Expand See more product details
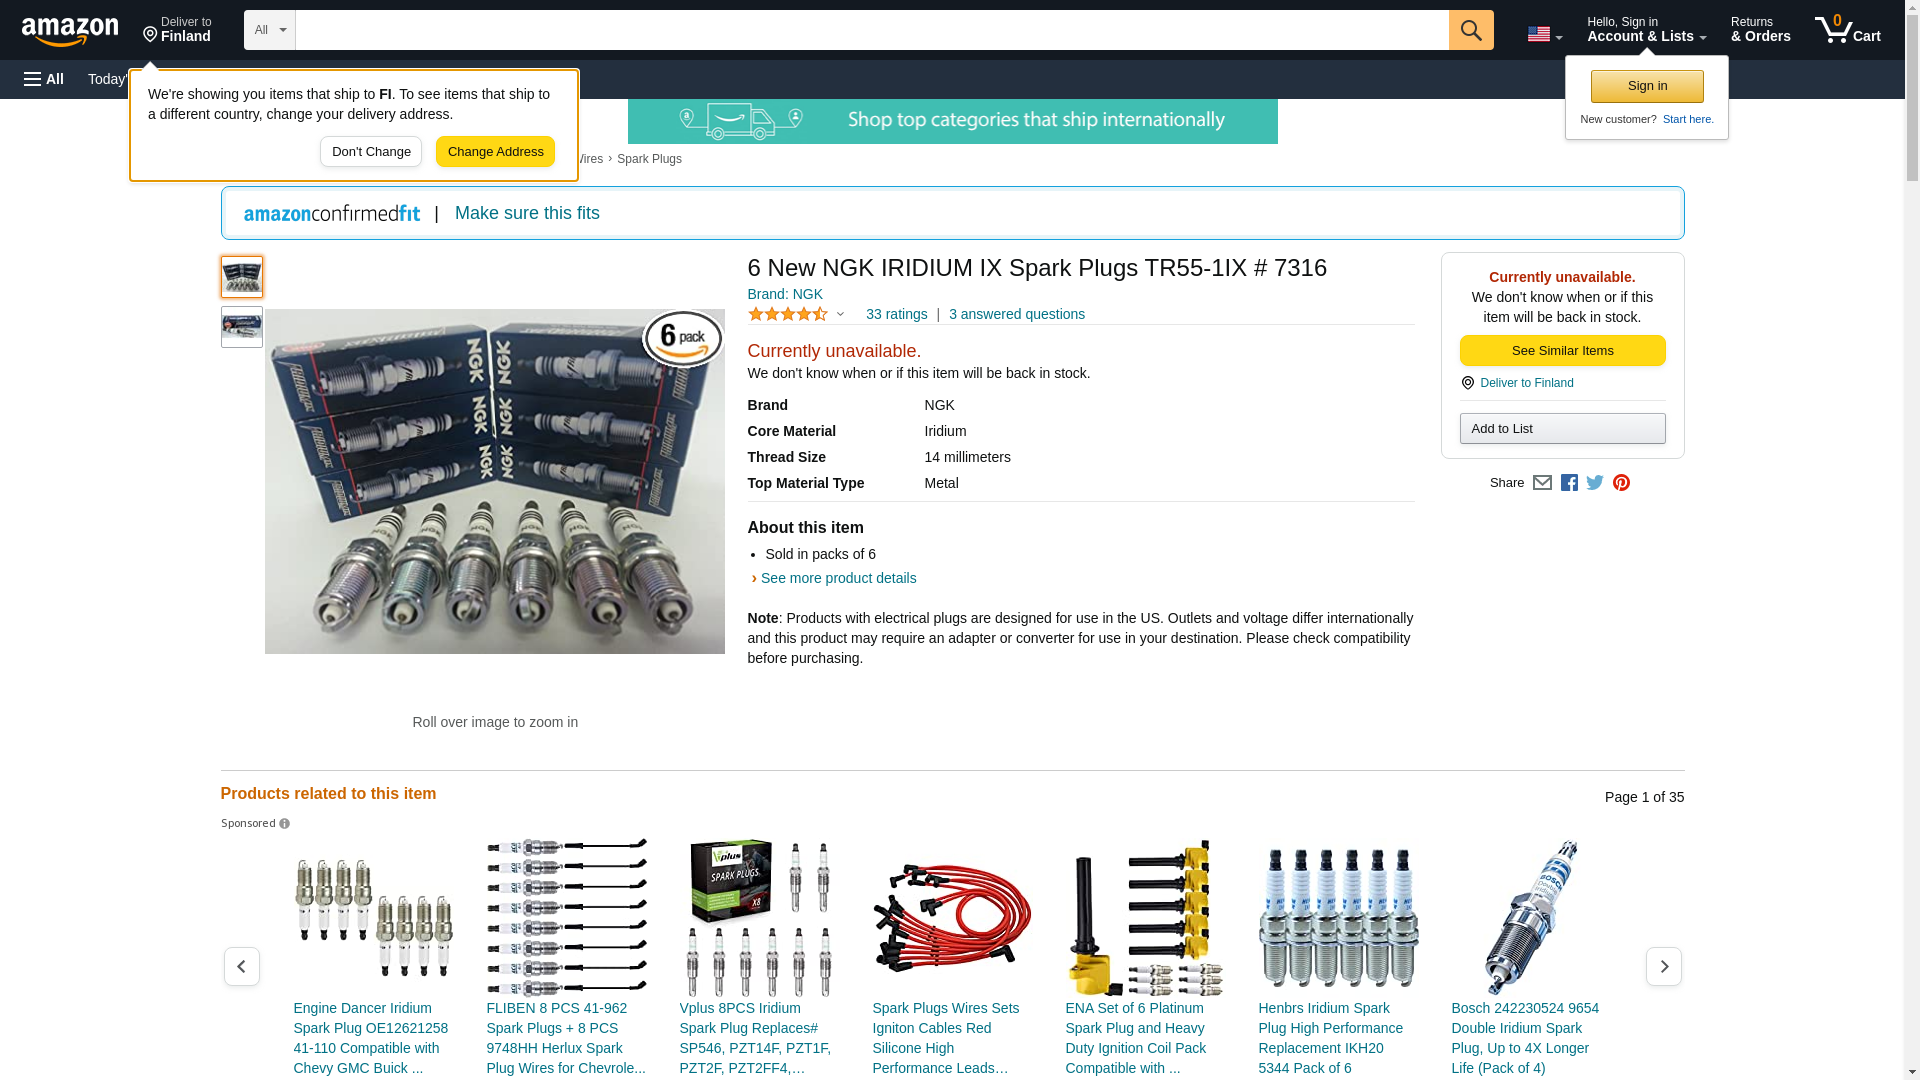Screen dimensions: 1920x1080 837,578
